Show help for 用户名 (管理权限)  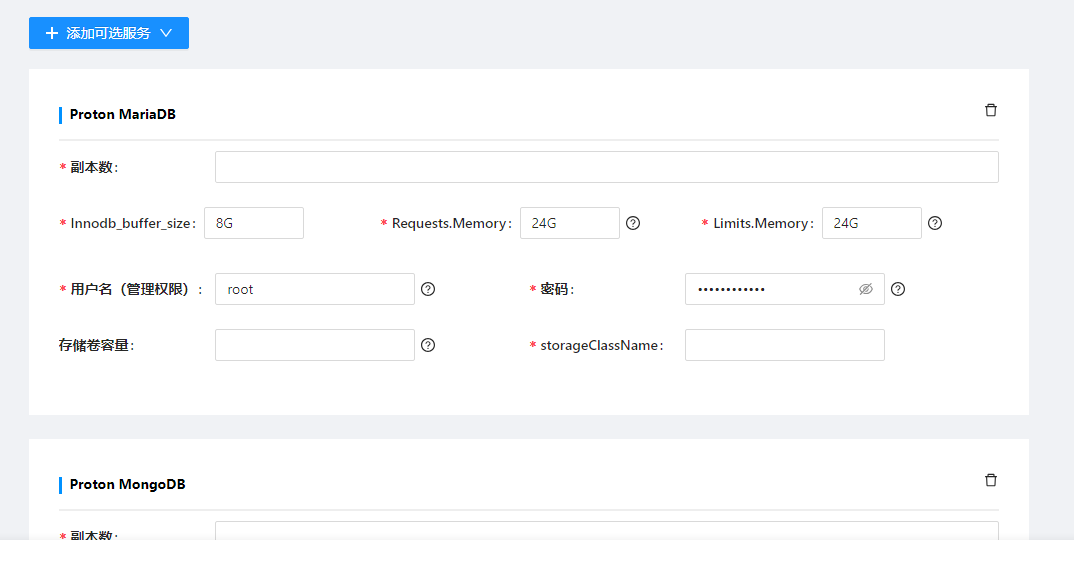click(x=428, y=289)
